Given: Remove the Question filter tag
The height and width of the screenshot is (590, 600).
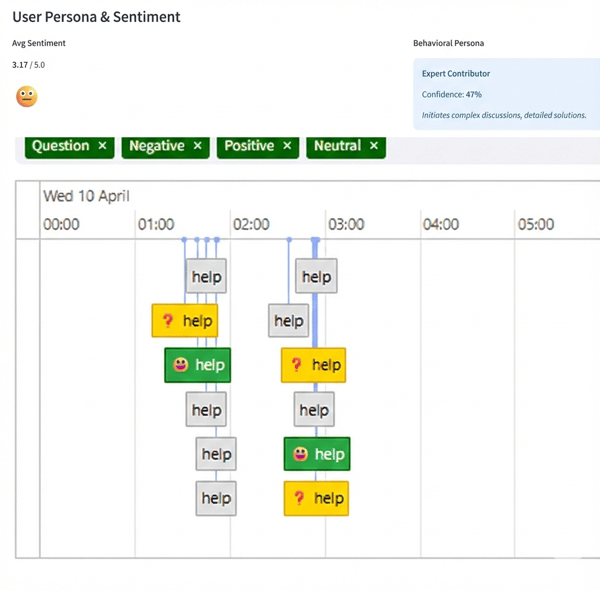Looking at the screenshot, I should click(x=102, y=146).
